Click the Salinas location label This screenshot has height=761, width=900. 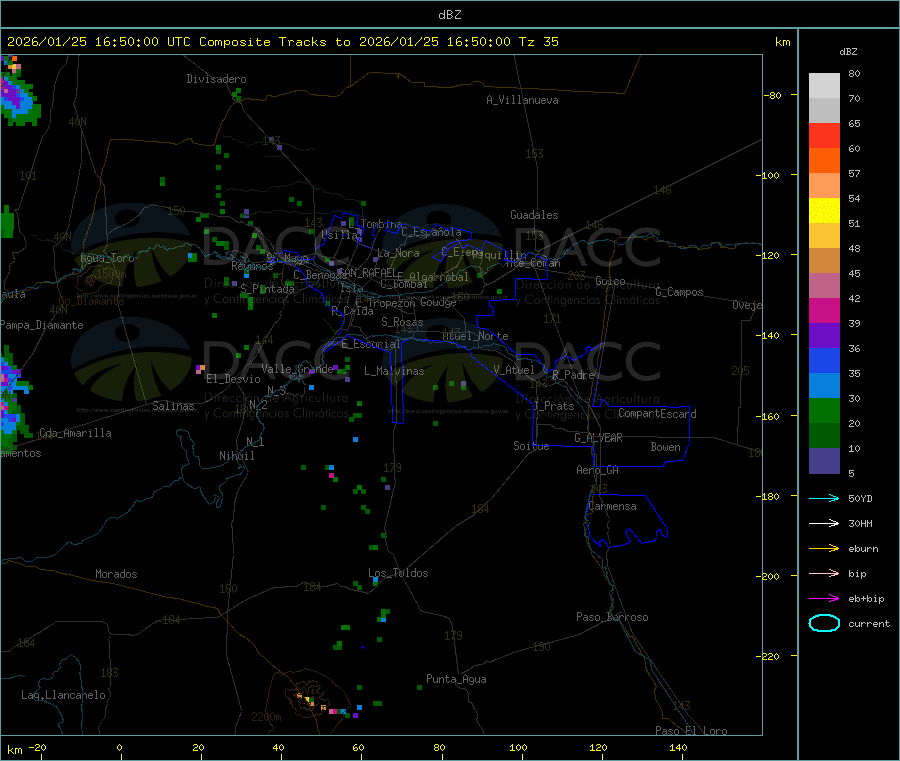pos(173,406)
